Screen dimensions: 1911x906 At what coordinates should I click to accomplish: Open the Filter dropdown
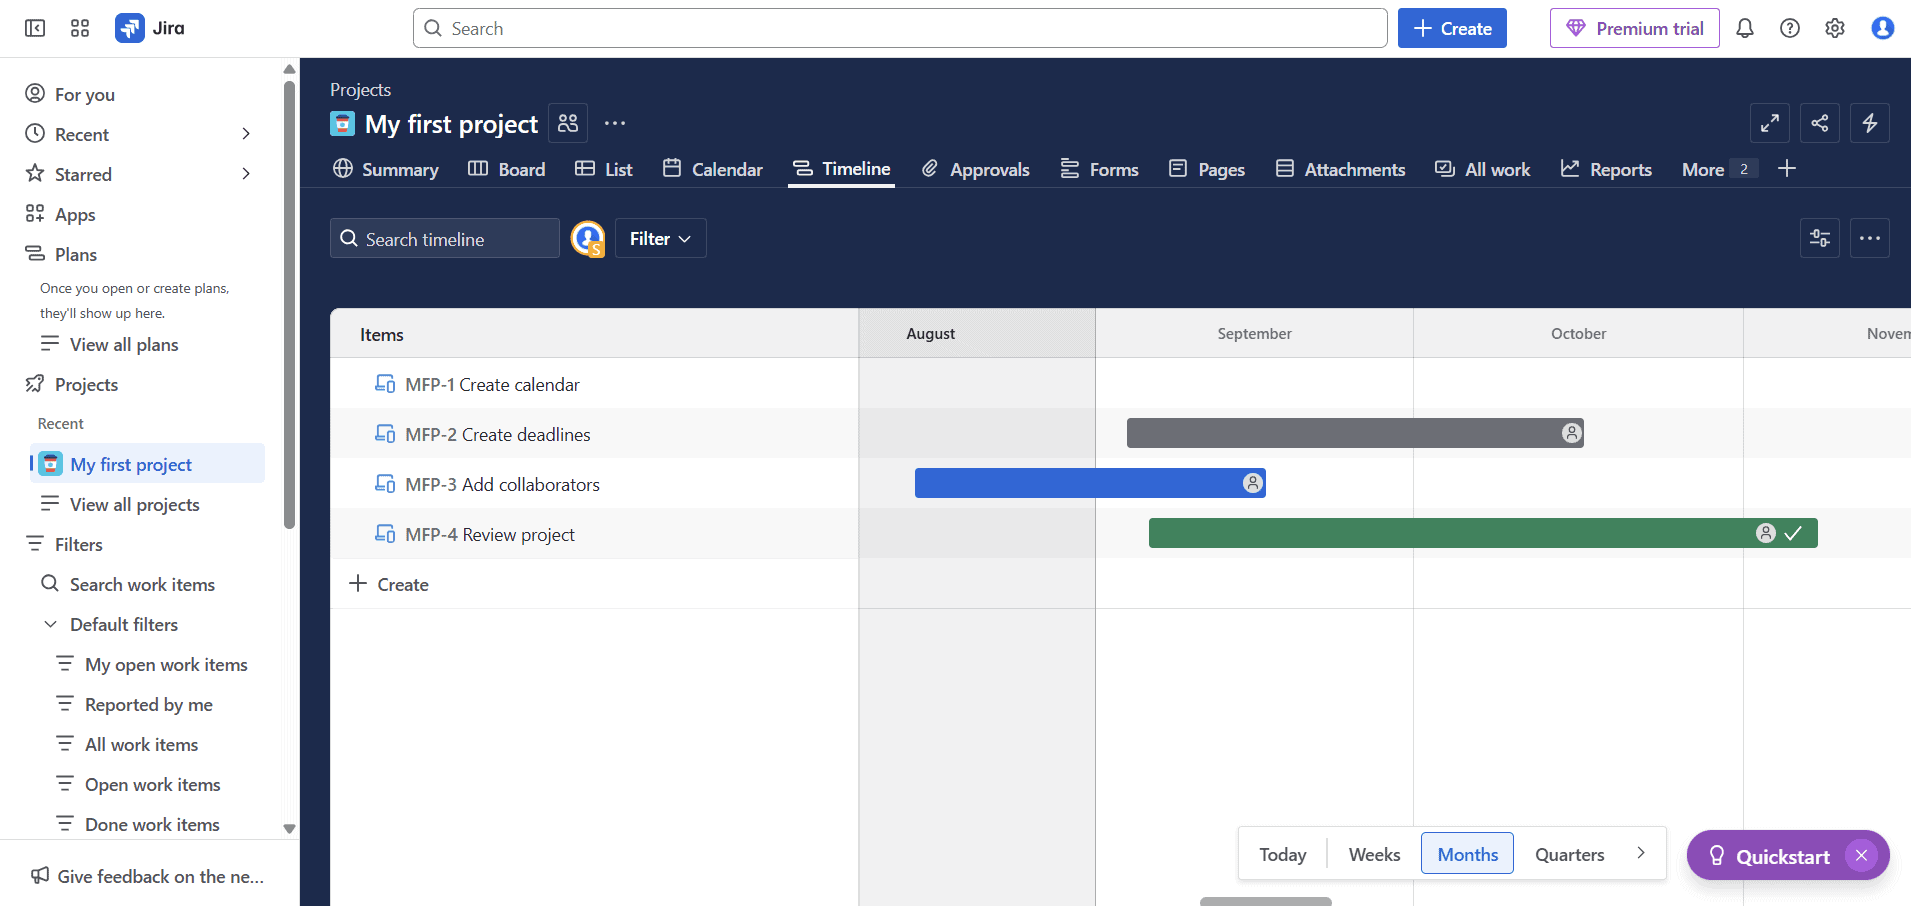pyautogui.click(x=660, y=238)
